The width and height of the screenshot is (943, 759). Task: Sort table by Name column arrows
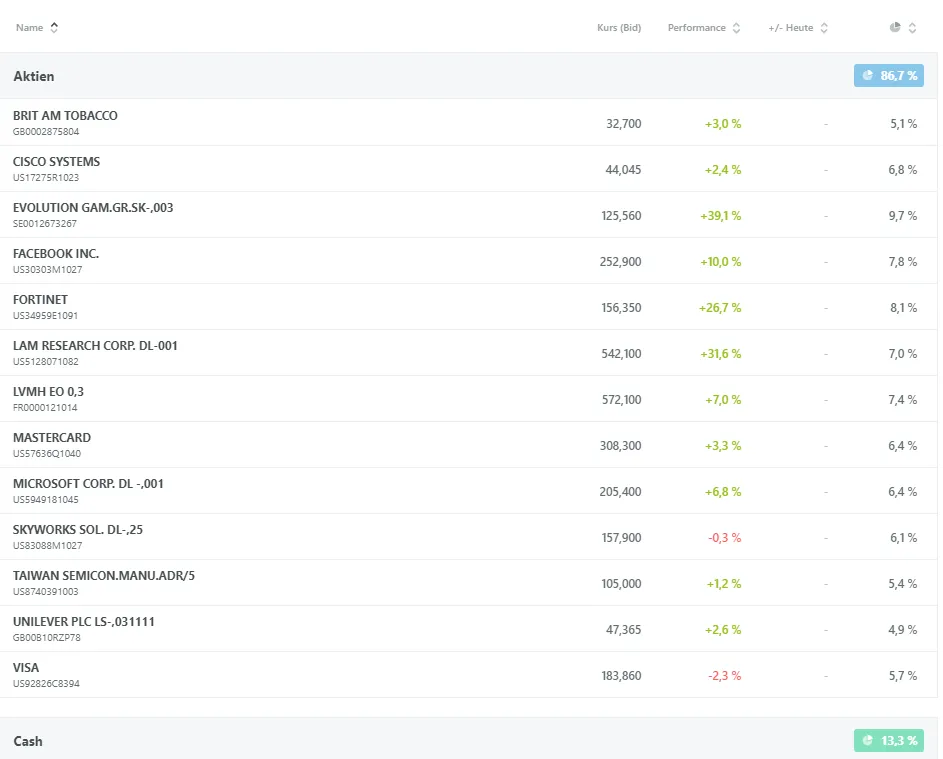[54, 28]
